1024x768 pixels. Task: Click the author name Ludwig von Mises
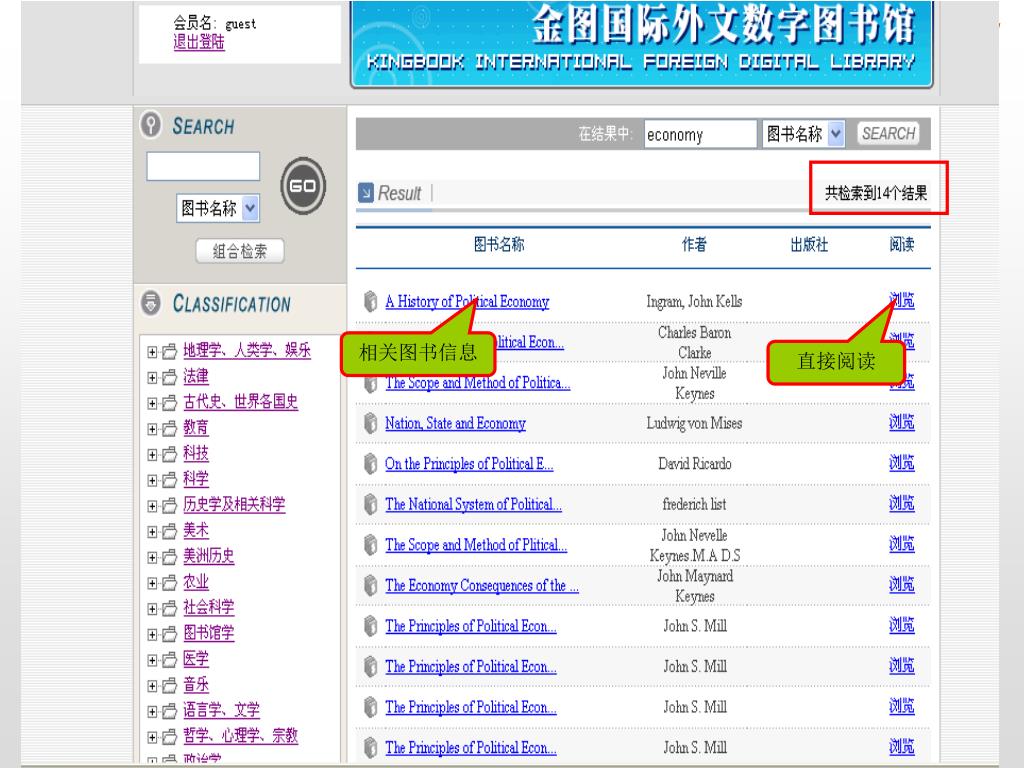point(694,423)
